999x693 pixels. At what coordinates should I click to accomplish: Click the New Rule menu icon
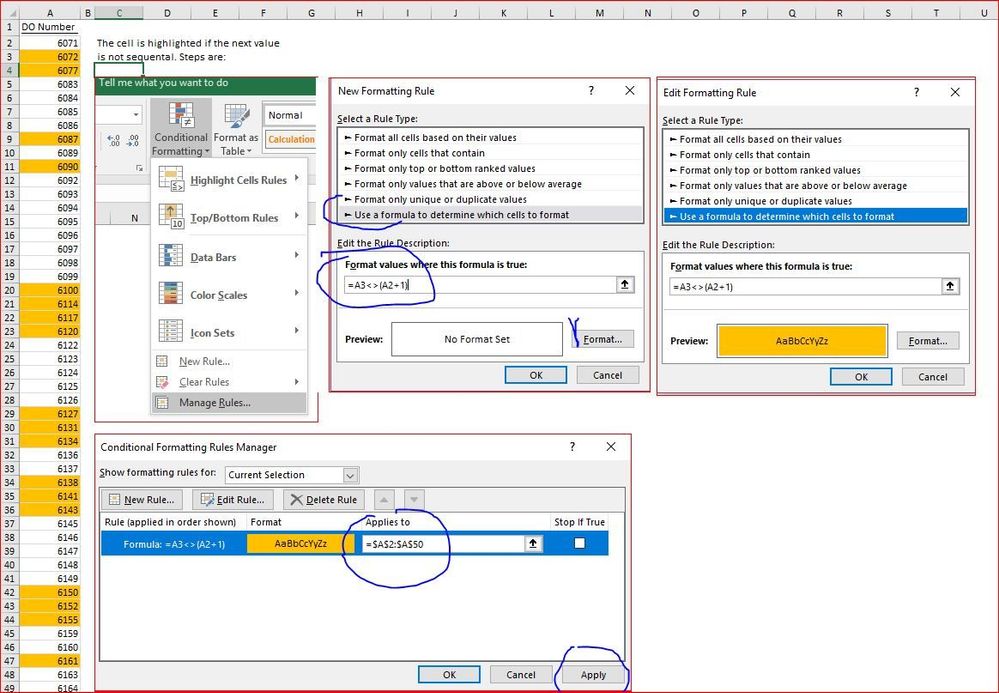pos(162,361)
